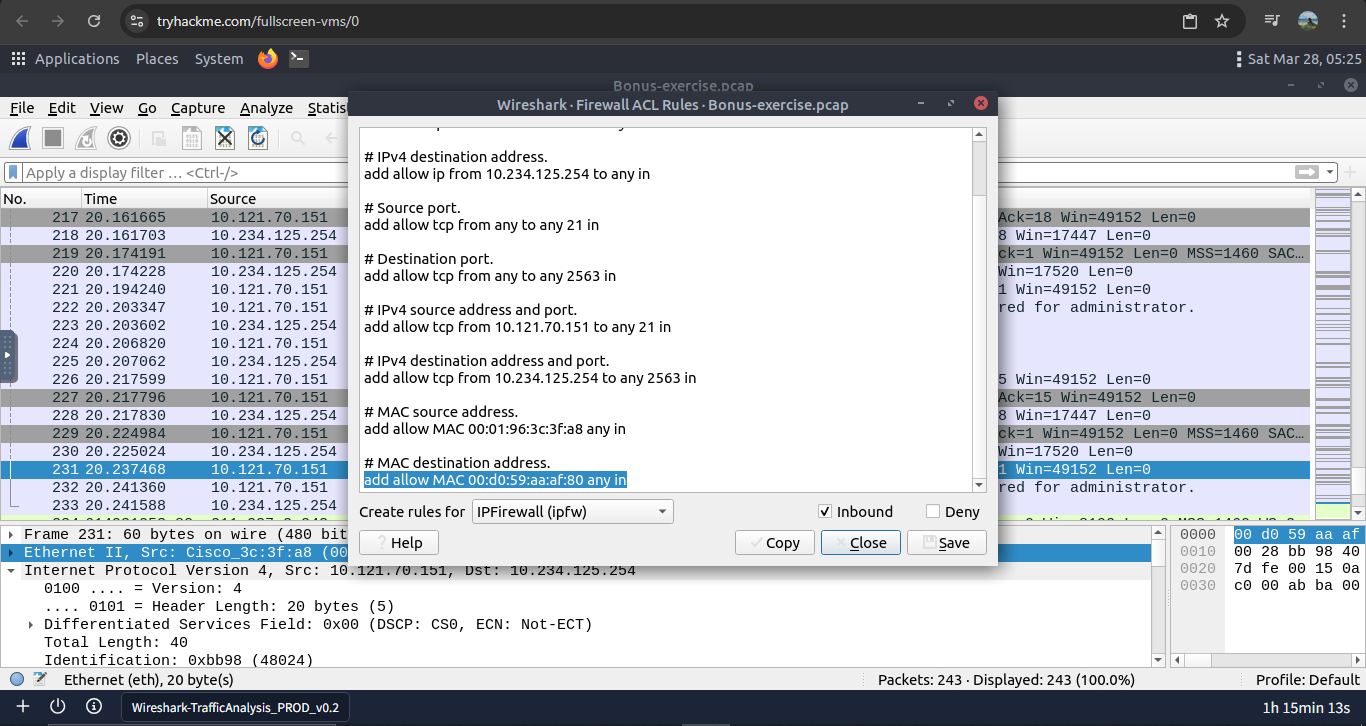Open the toolbar file-copy icon beside the gear
Viewport: 1366px width, 726px height.
coord(159,138)
